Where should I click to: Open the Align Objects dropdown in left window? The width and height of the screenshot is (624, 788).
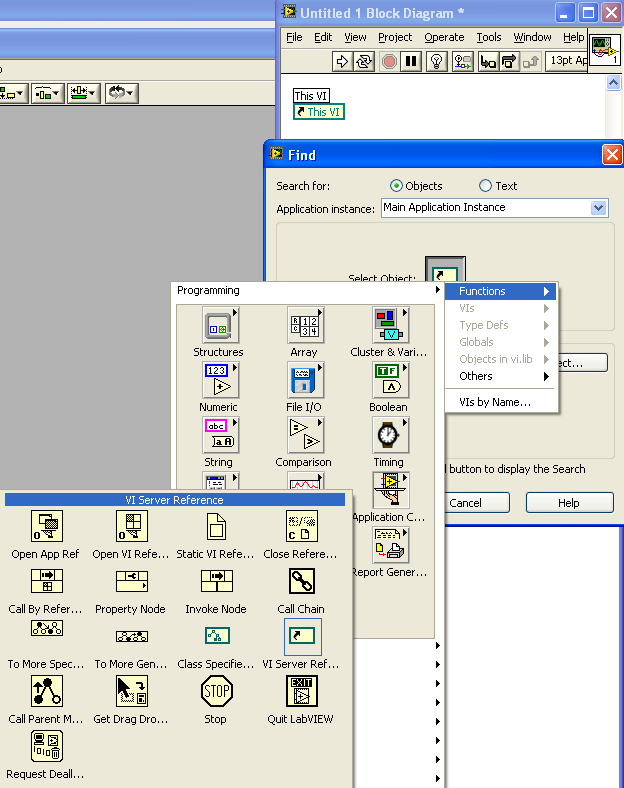click(12, 93)
